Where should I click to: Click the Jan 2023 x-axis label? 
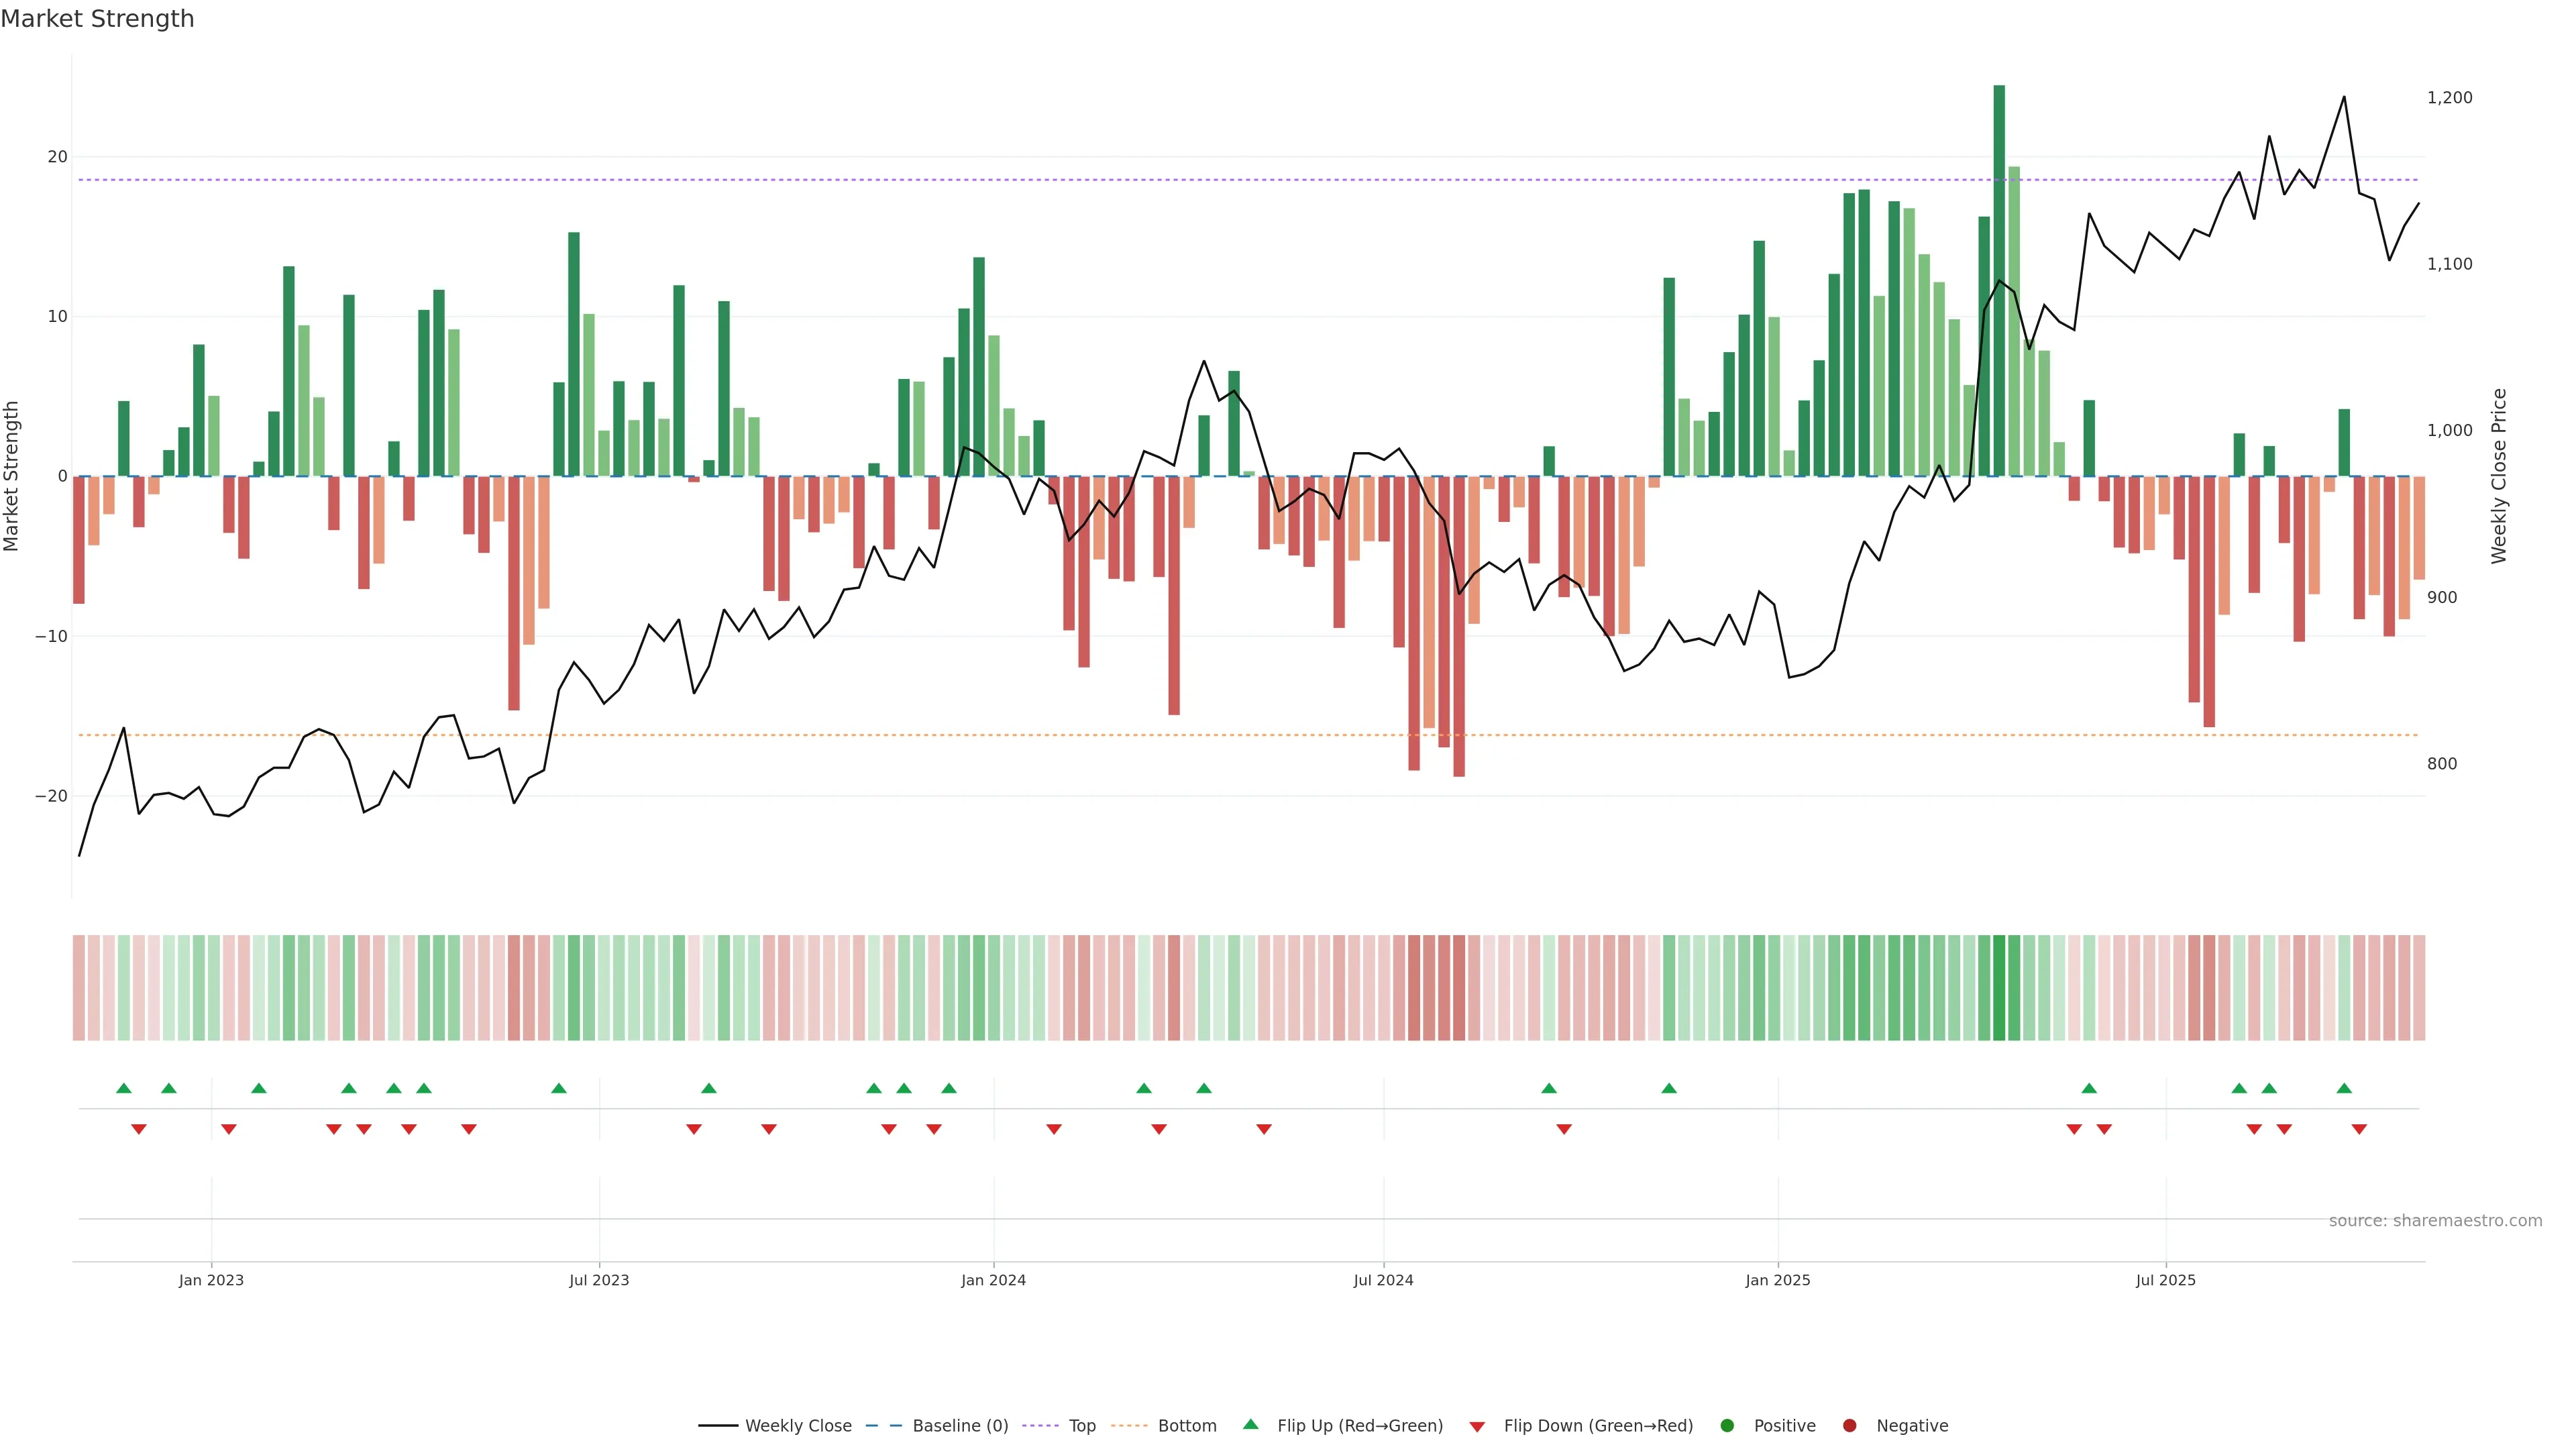(211, 1280)
